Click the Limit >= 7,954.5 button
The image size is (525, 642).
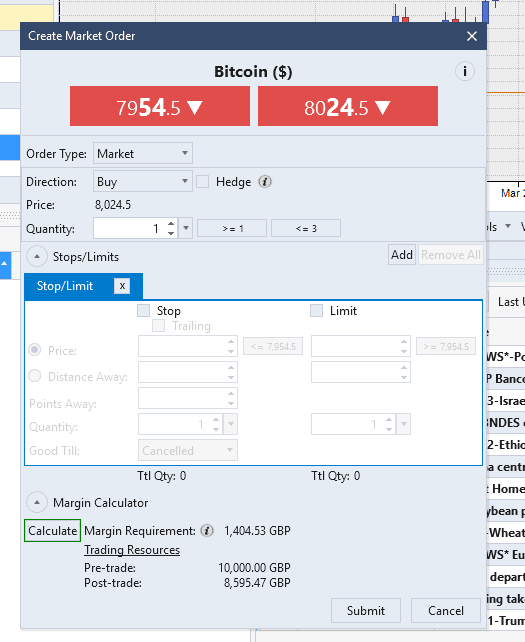[x=446, y=346]
